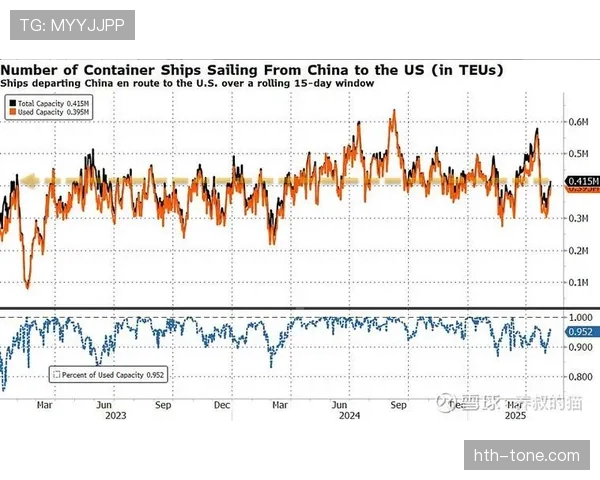Click the rolling 15-day window subtitle
Viewport: 600px width, 480px height.
187,84
